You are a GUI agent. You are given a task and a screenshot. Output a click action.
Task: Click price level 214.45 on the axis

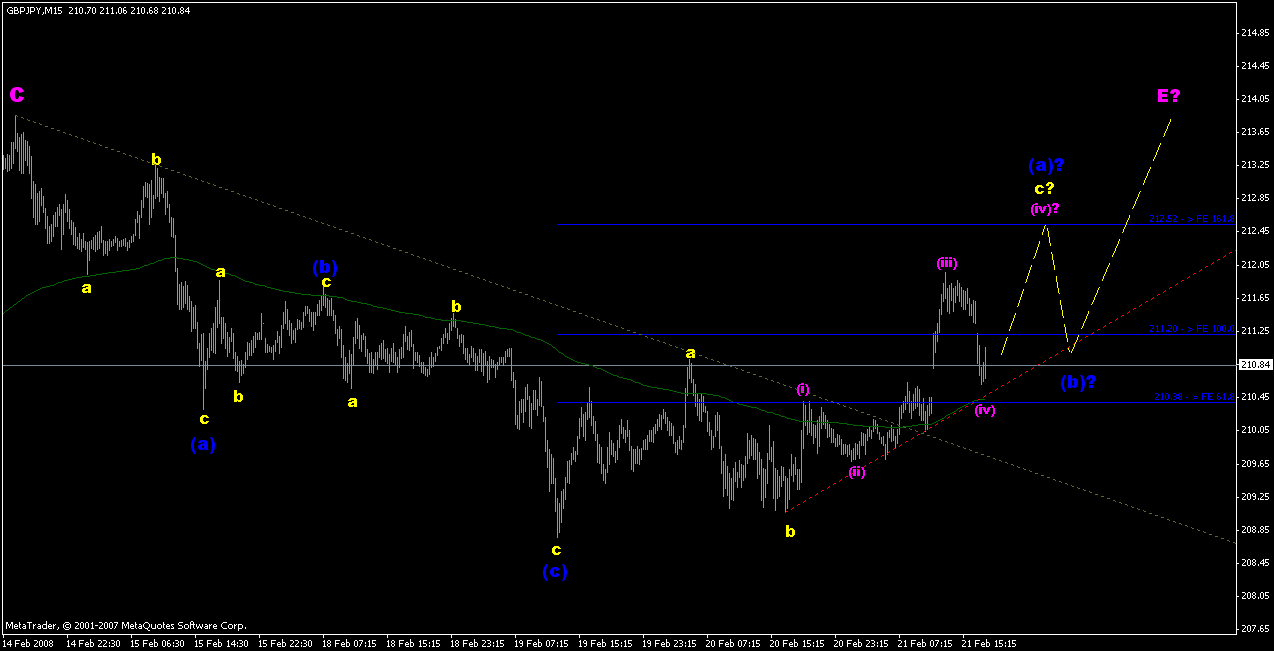tap(1256, 66)
